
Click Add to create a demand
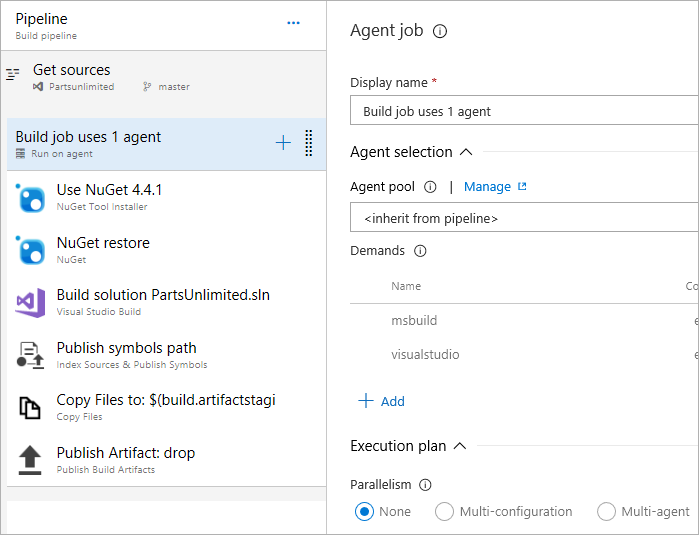point(381,401)
